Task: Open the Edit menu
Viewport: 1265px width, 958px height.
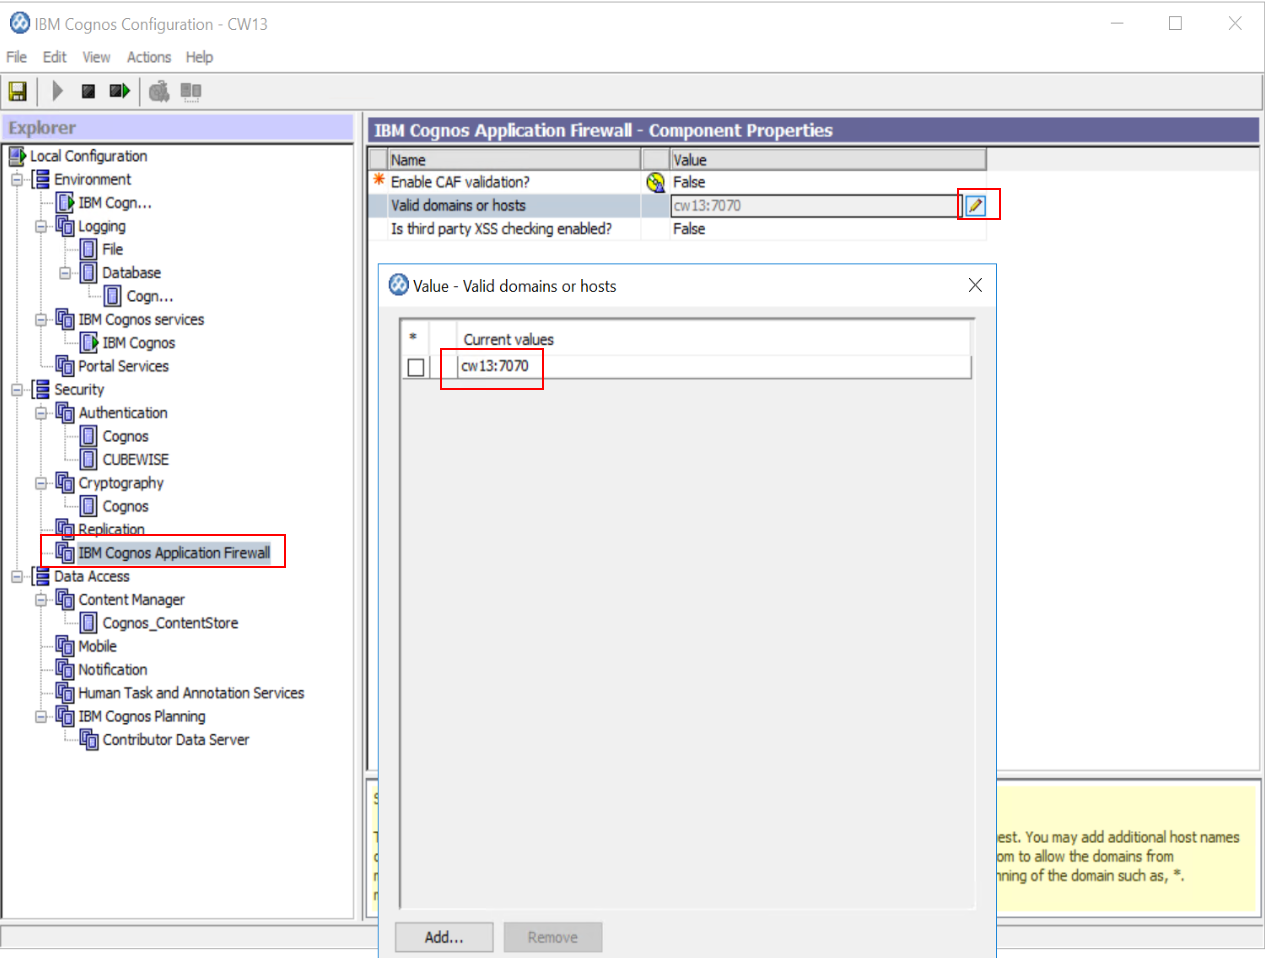Action: 54,57
